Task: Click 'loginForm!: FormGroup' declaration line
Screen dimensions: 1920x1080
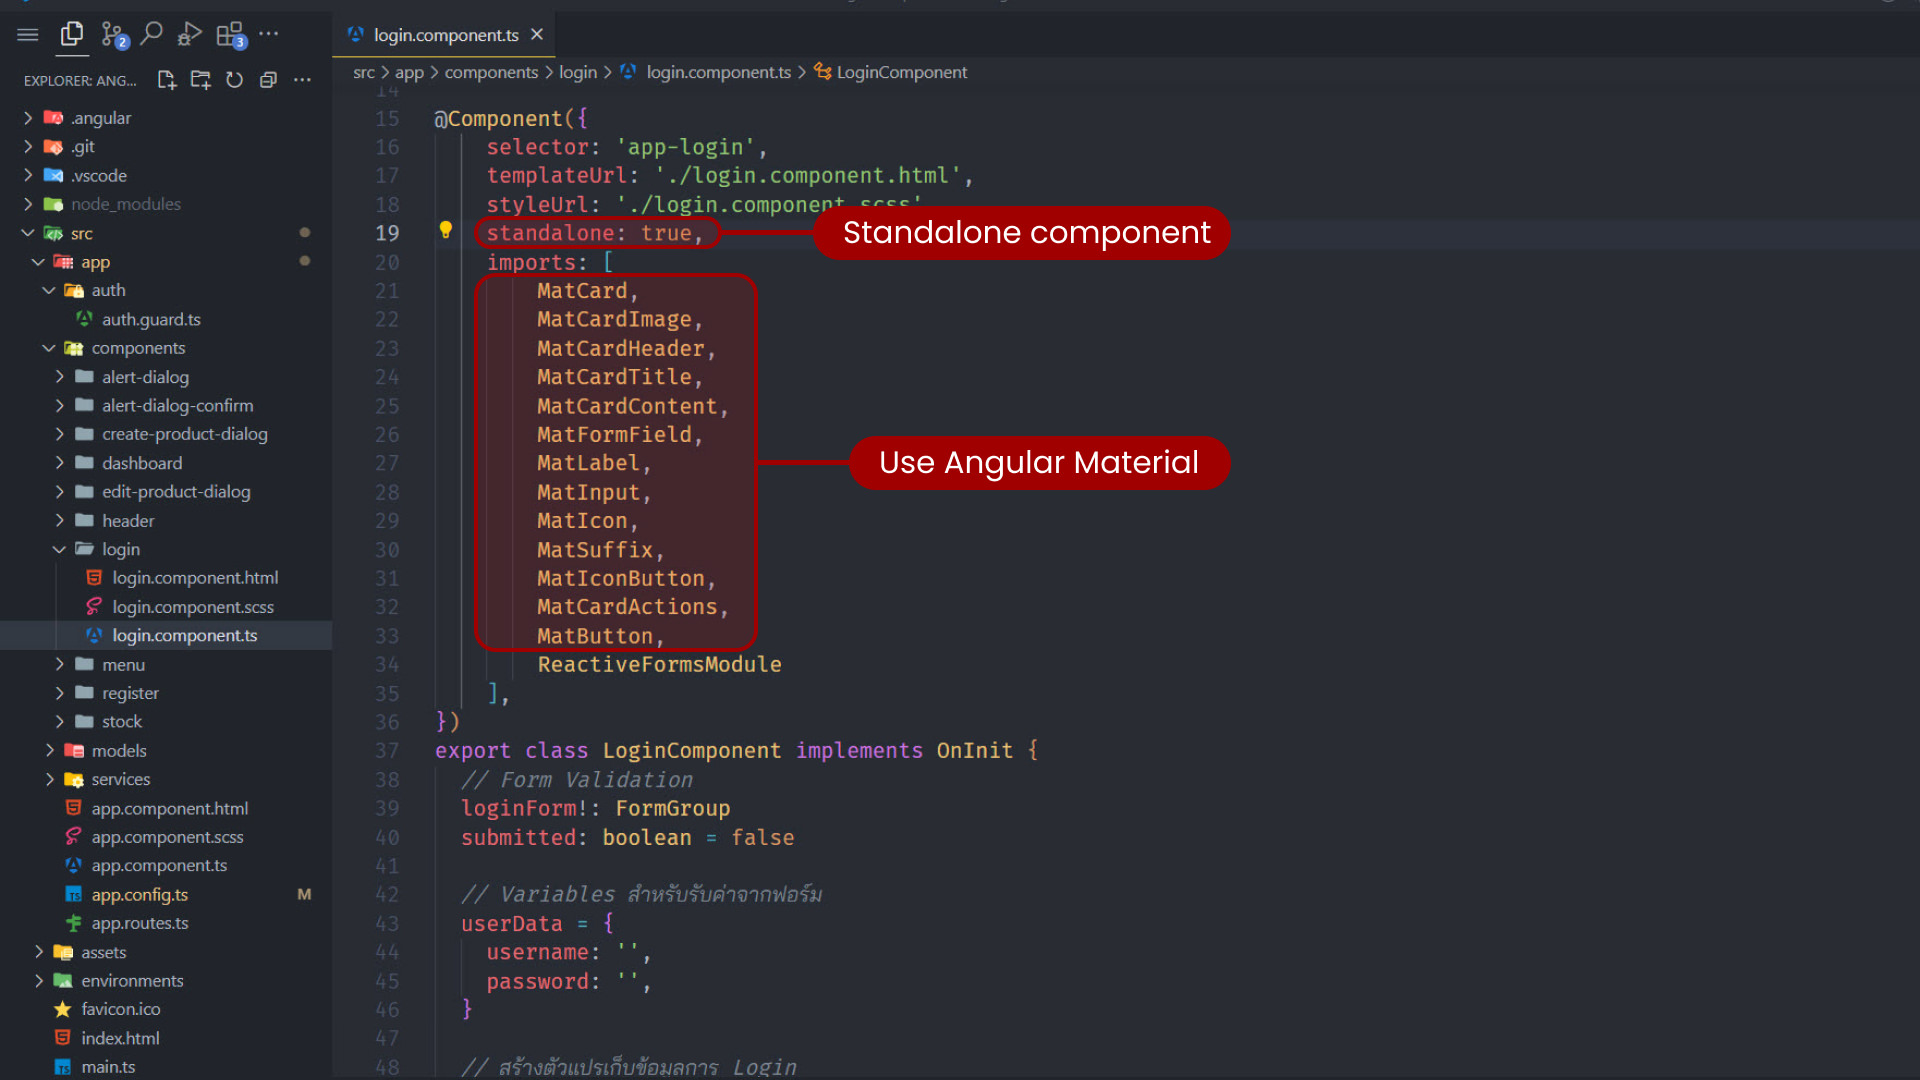Action: pos(595,808)
